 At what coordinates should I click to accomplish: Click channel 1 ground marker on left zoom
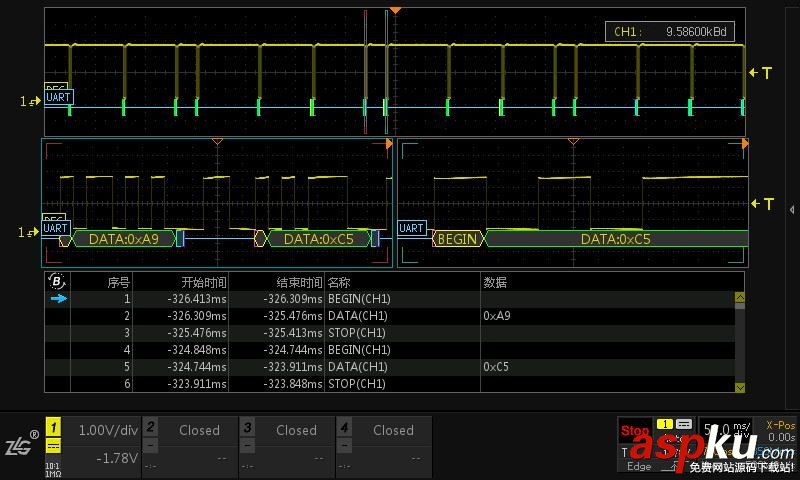point(28,233)
